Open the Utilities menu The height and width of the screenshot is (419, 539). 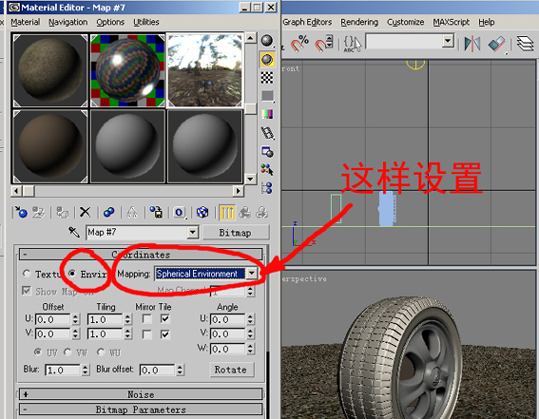point(146,22)
